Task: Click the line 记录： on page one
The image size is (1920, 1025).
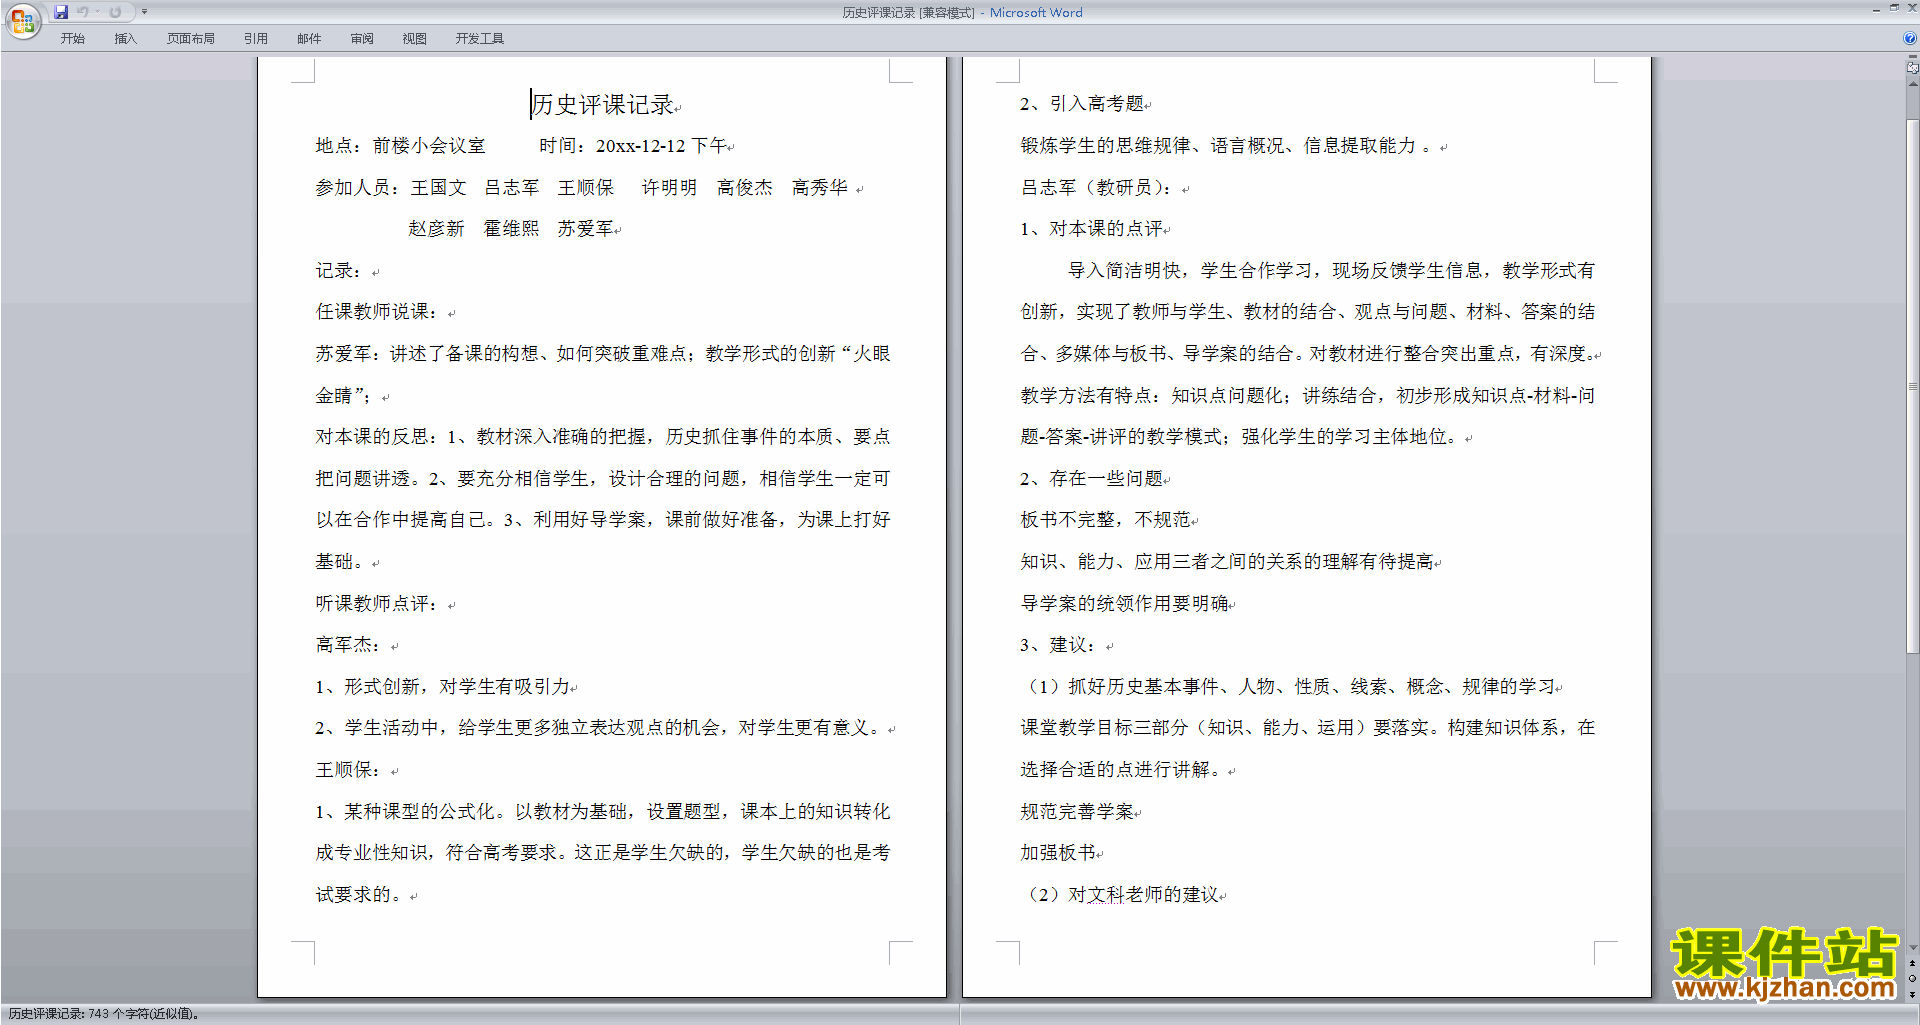Action: (340, 271)
